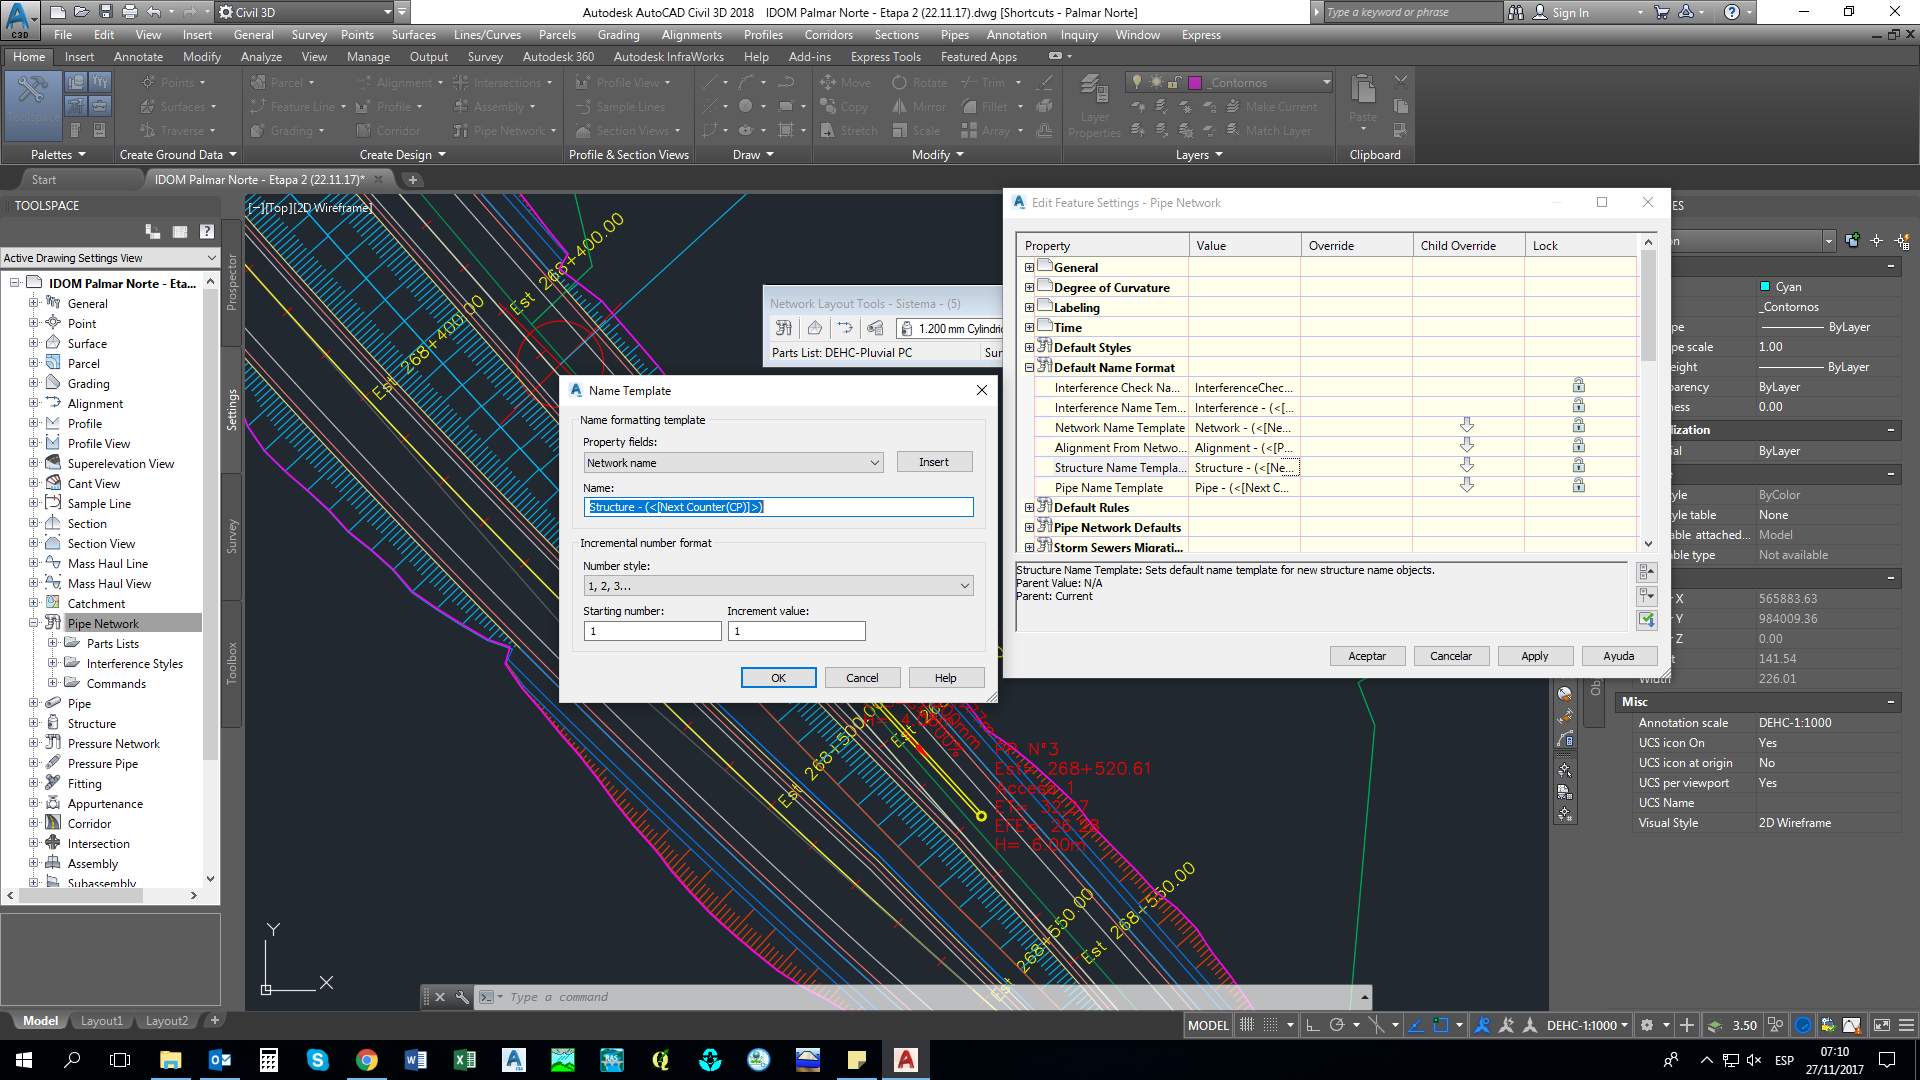Toggle ortho mode in status bar
This screenshot has width=1920, height=1080.
tap(1312, 1025)
